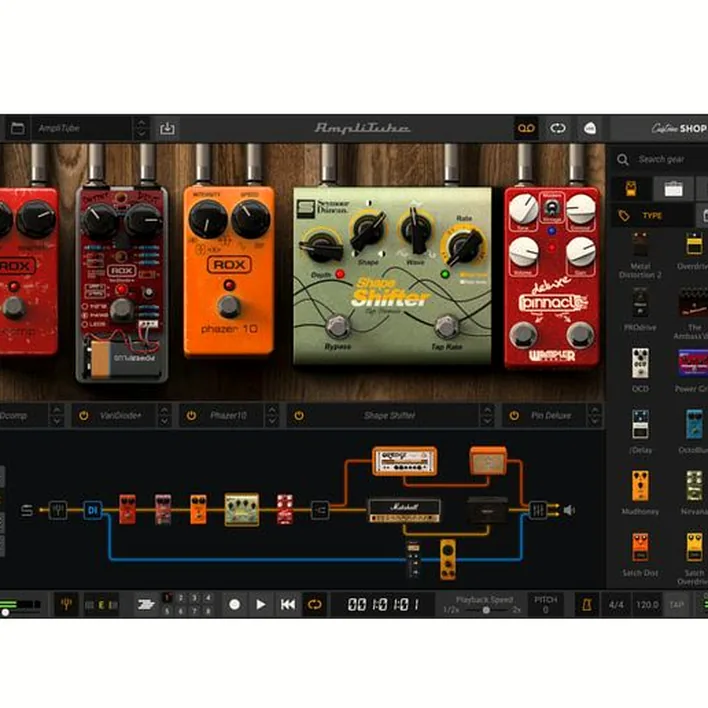Change Pin Deluxe slot model with arrows
The height and width of the screenshot is (708, 708).
coord(595,415)
